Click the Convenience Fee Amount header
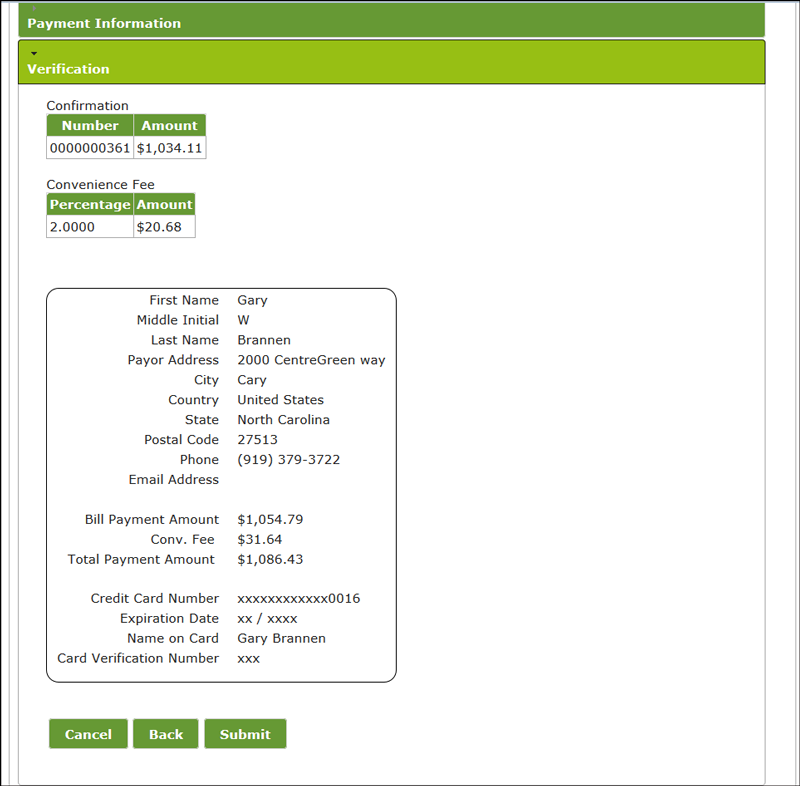The height and width of the screenshot is (786, 800). pyautogui.click(x=164, y=205)
